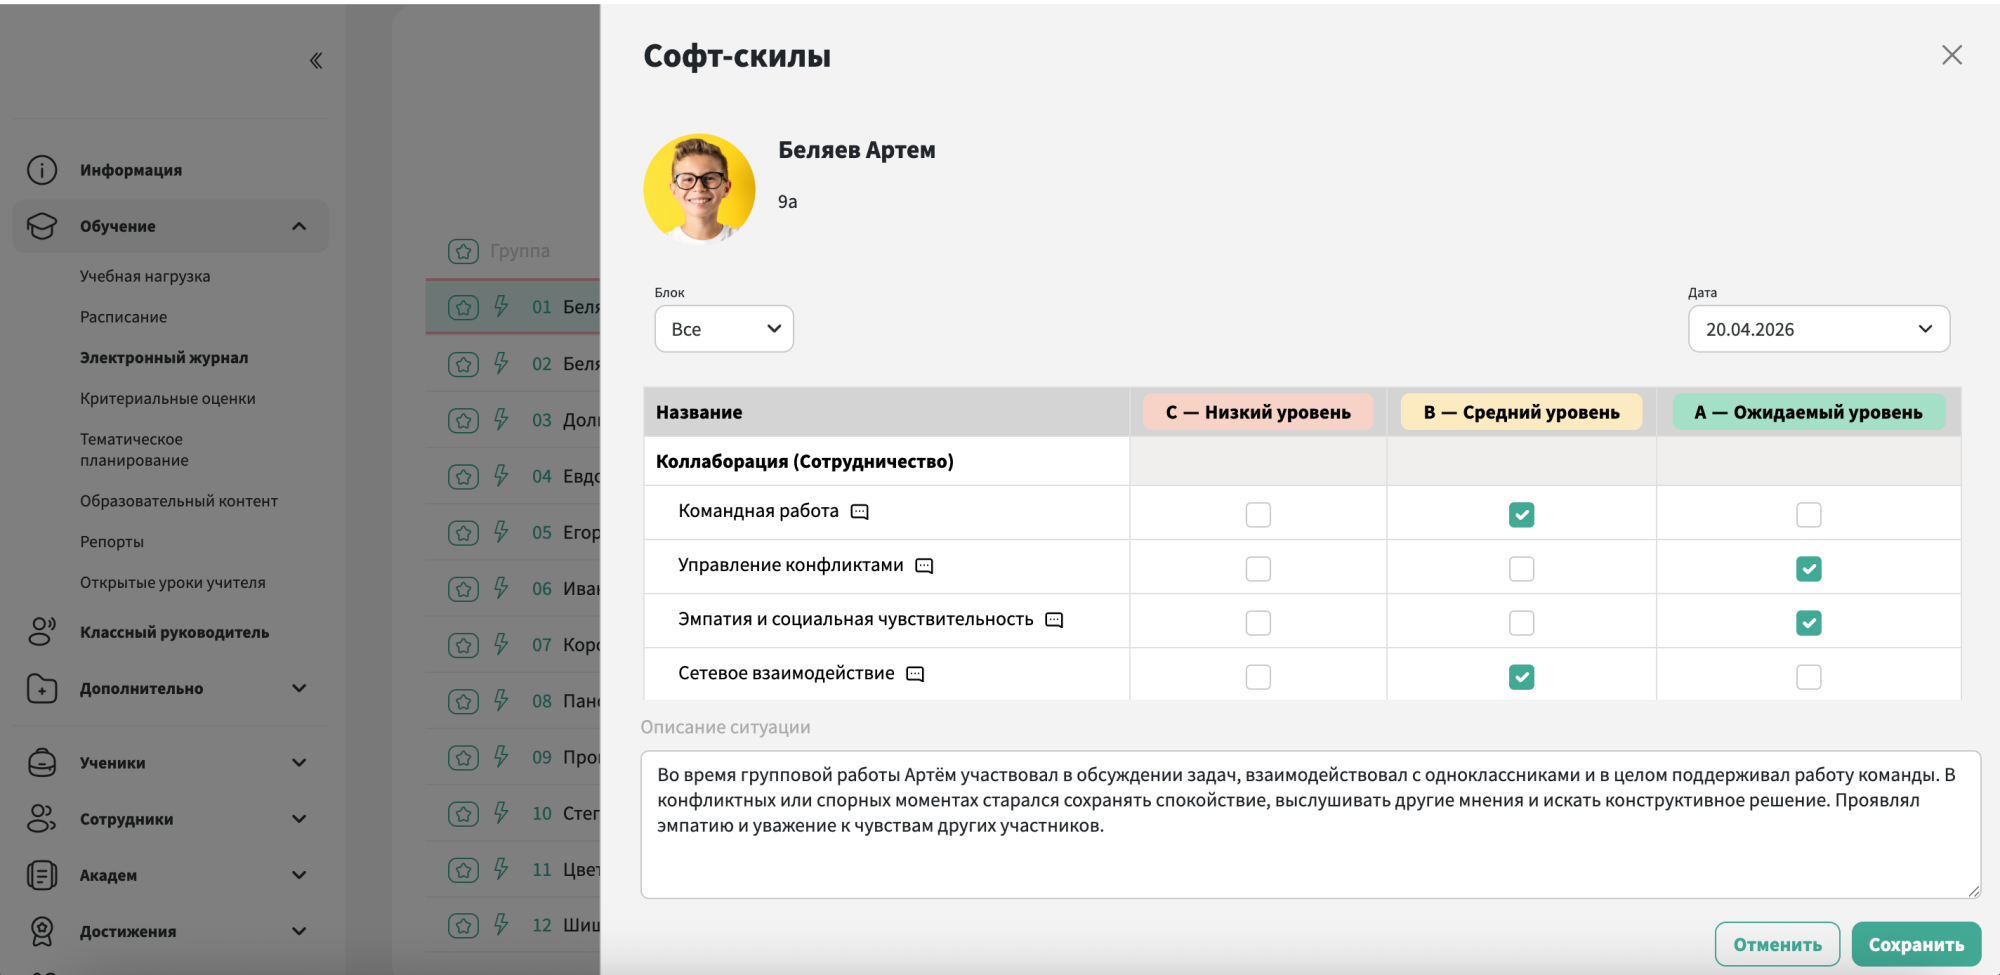
Task: Check expected level for Сетевое взаимодействие
Action: 1809,677
